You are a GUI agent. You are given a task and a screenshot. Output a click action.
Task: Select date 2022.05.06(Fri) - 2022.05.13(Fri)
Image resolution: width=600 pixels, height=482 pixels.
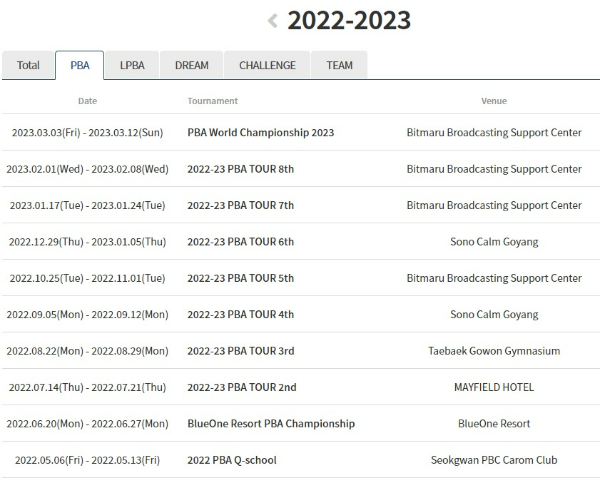(87, 460)
